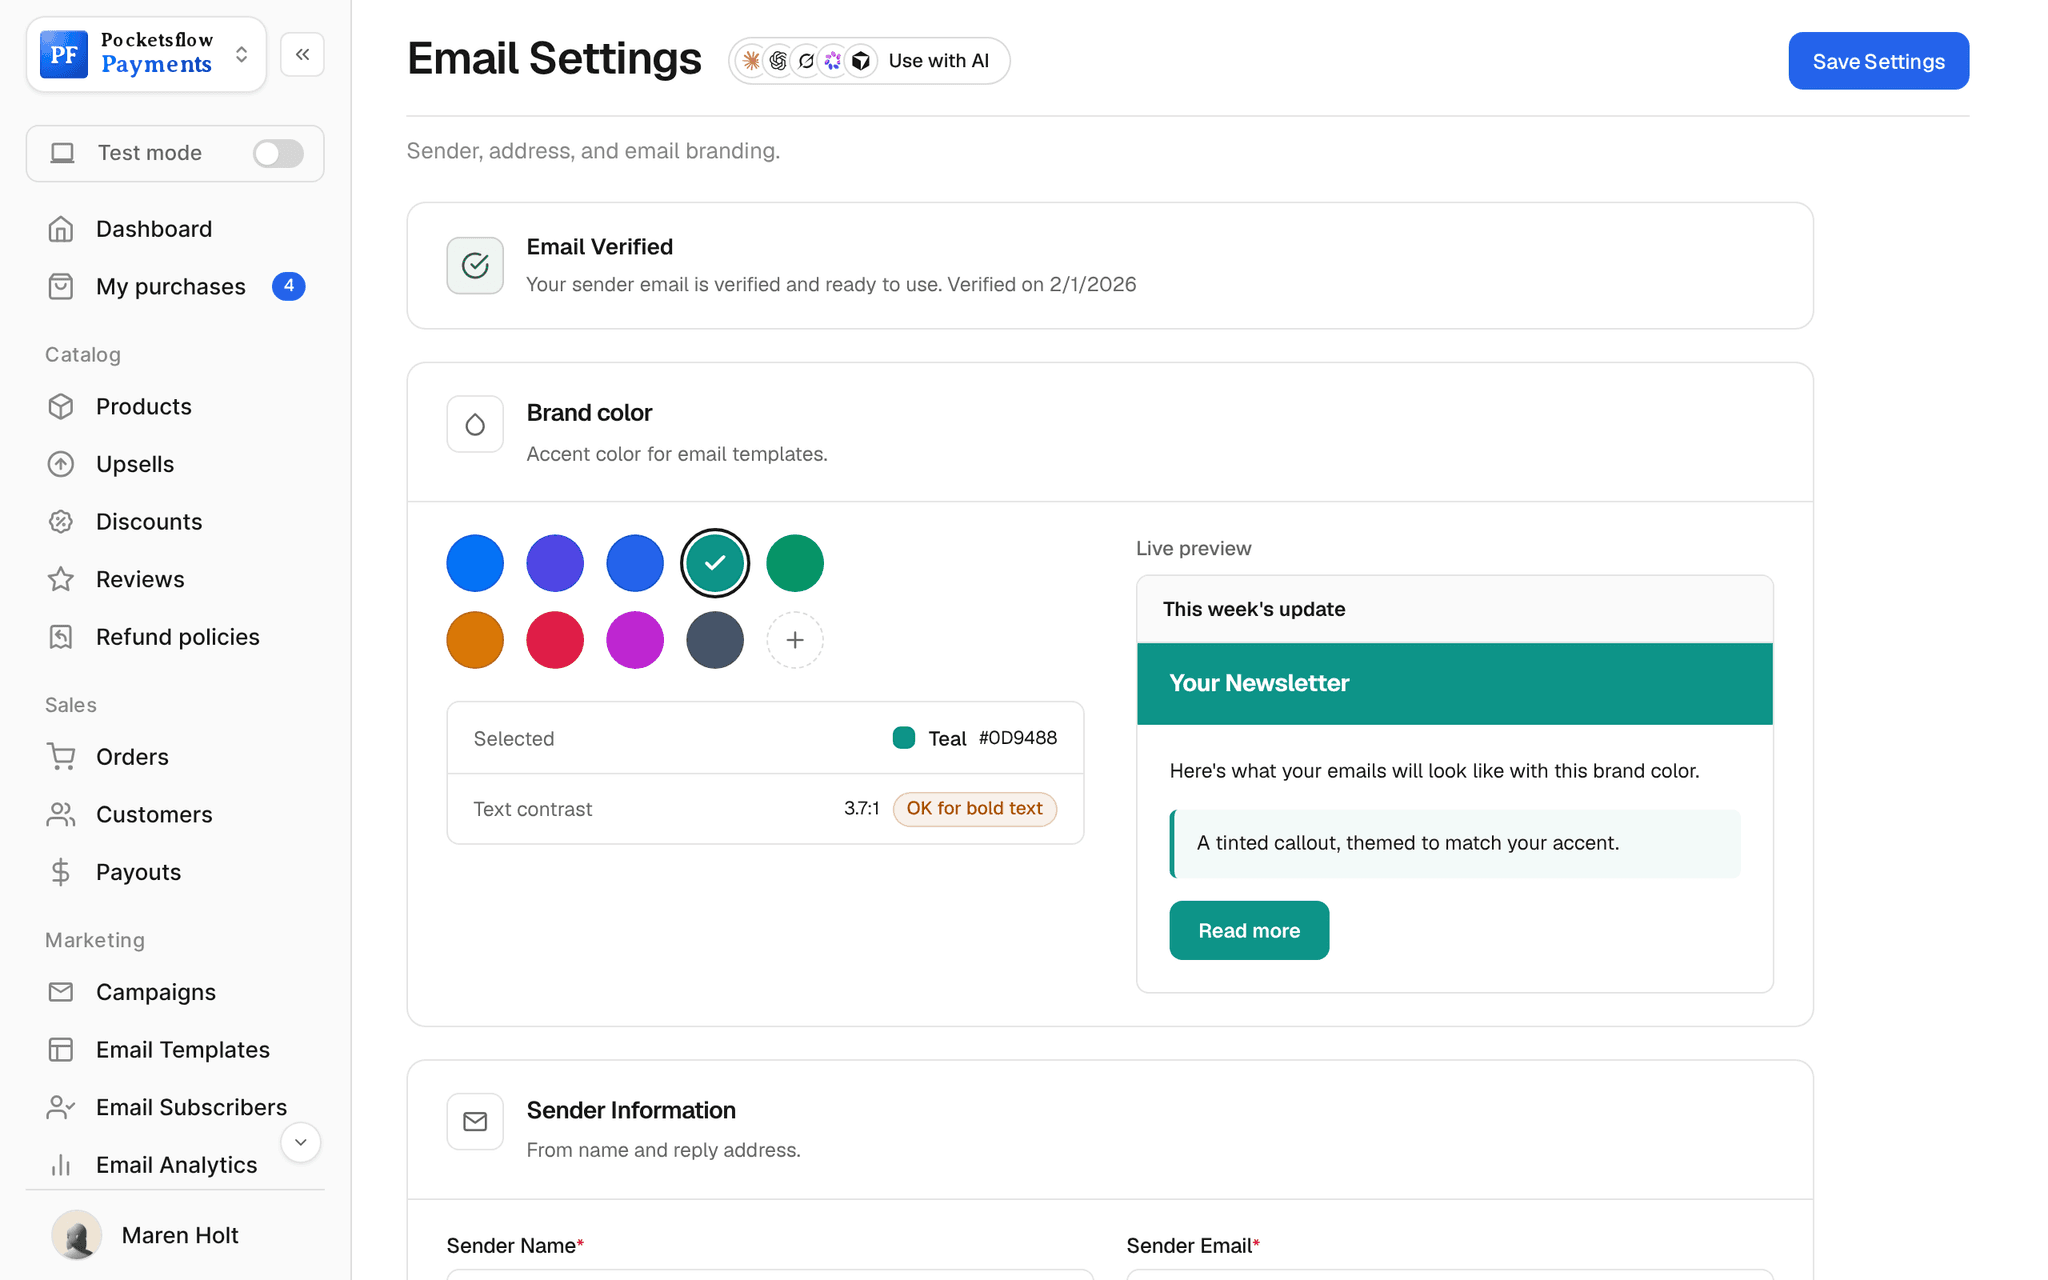2048x1280 pixels.
Task: Click Read more in live preview
Action: coord(1249,931)
